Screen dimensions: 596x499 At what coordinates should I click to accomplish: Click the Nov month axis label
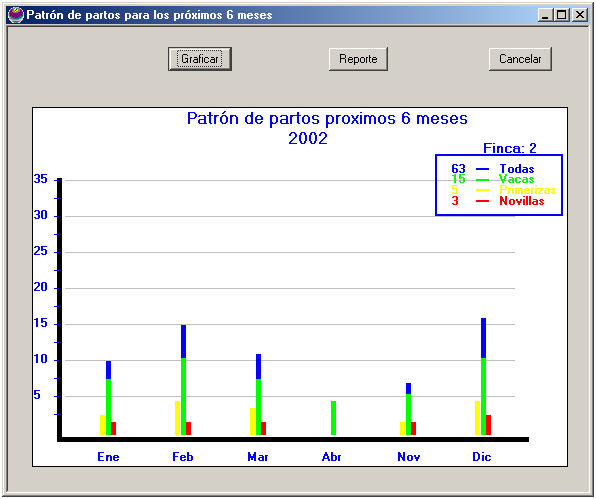(409, 456)
